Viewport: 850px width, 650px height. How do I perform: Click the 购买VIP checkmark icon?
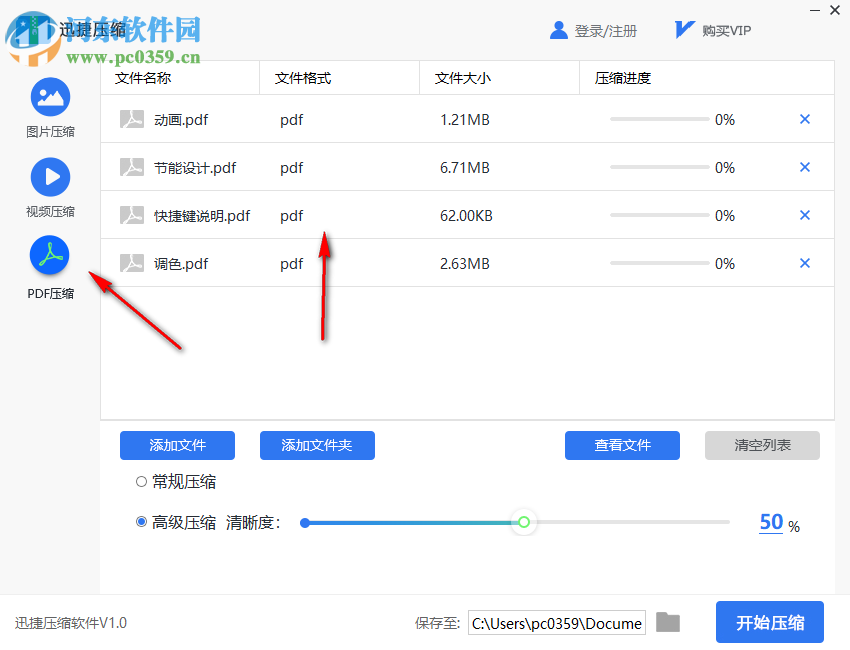click(x=683, y=29)
